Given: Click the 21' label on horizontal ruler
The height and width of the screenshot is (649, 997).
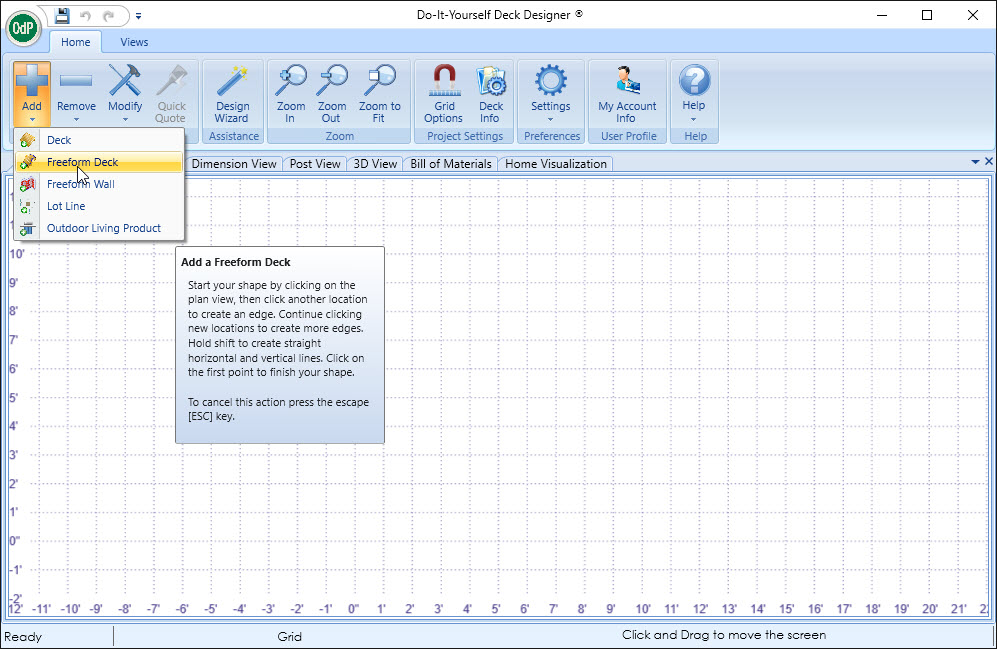Looking at the screenshot, I should pos(958,609).
